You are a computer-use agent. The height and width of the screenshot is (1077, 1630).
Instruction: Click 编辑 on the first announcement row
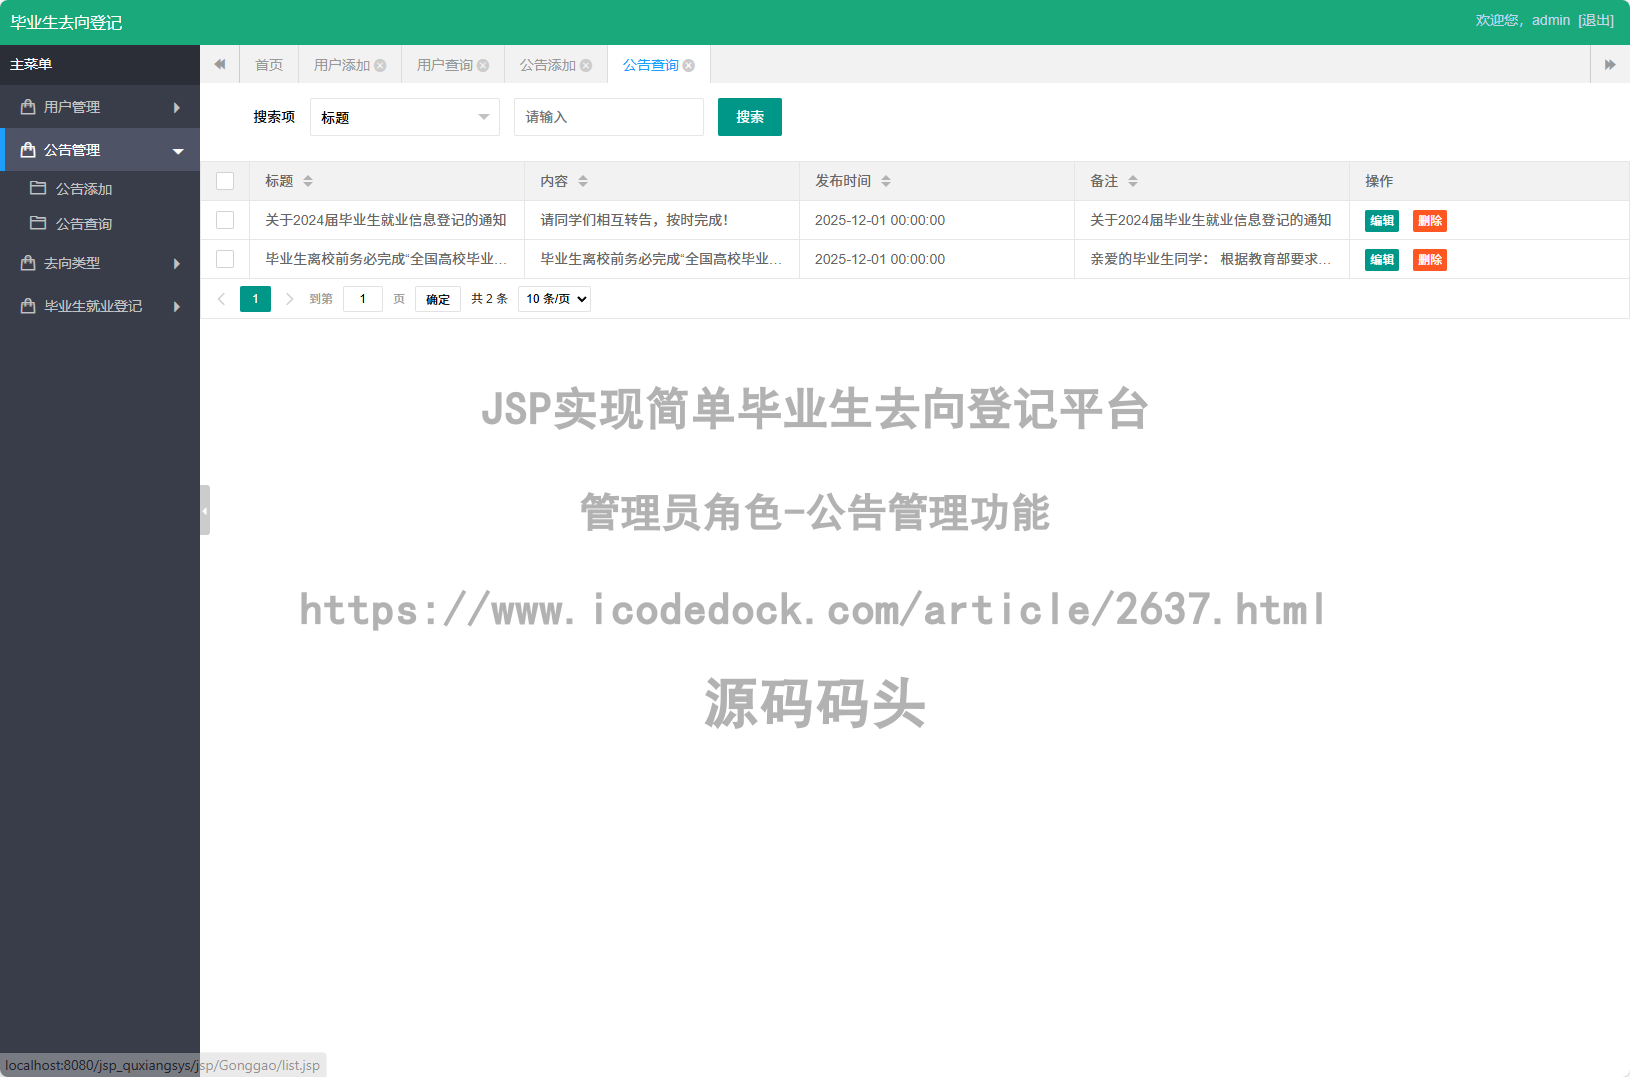(1381, 220)
